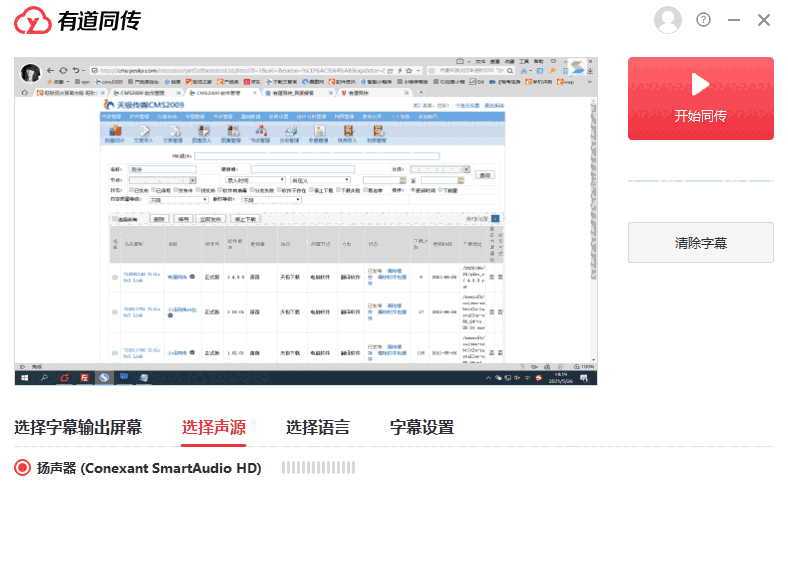The height and width of the screenshot is (583, 788).
Task: Close the 有道同传 window
Action: pos(764,20)
